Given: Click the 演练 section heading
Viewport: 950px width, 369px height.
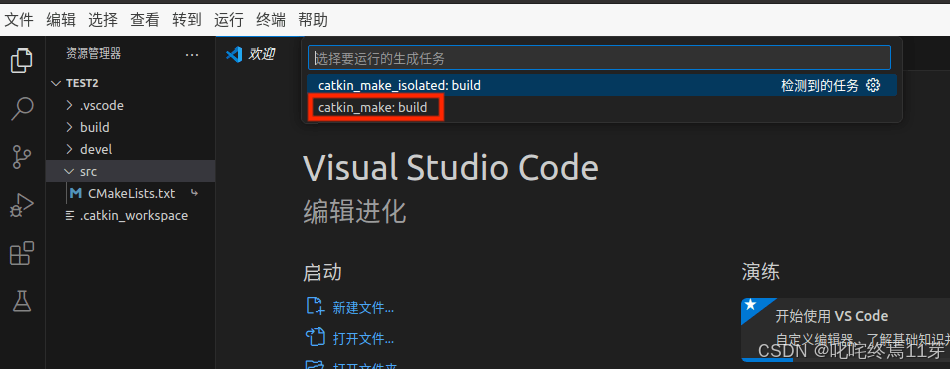Looking at the screenshot, I should (x=760, y=272).
